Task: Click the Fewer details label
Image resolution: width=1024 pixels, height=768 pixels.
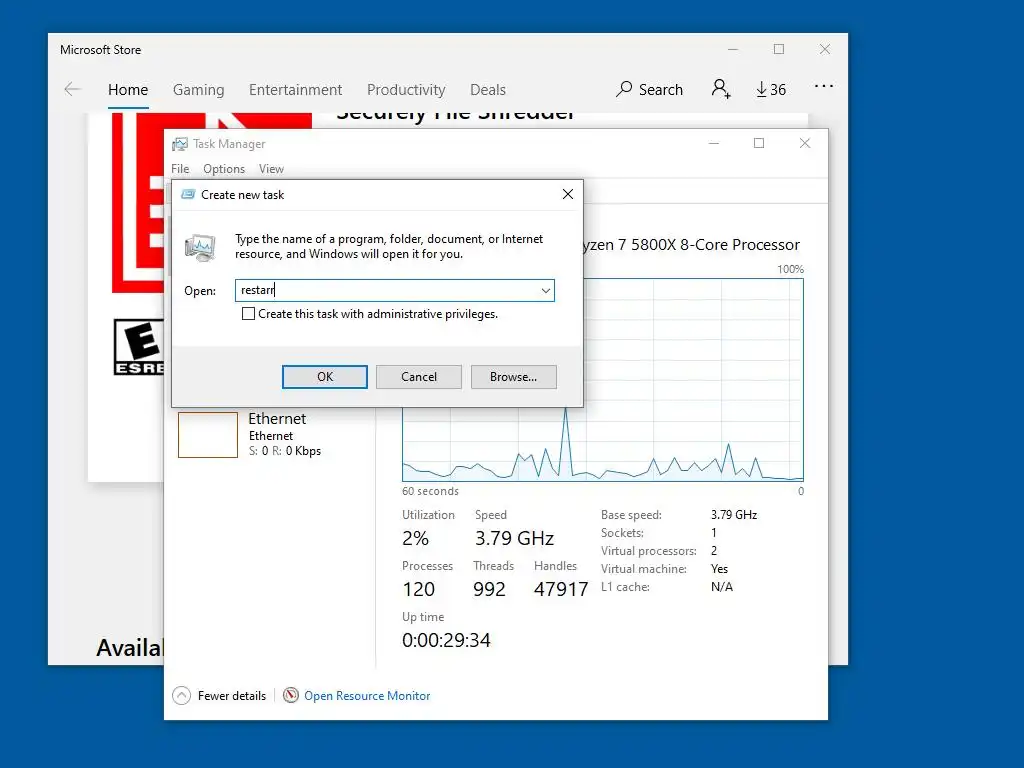Action: pyautogui.click(x=232, y=696)
